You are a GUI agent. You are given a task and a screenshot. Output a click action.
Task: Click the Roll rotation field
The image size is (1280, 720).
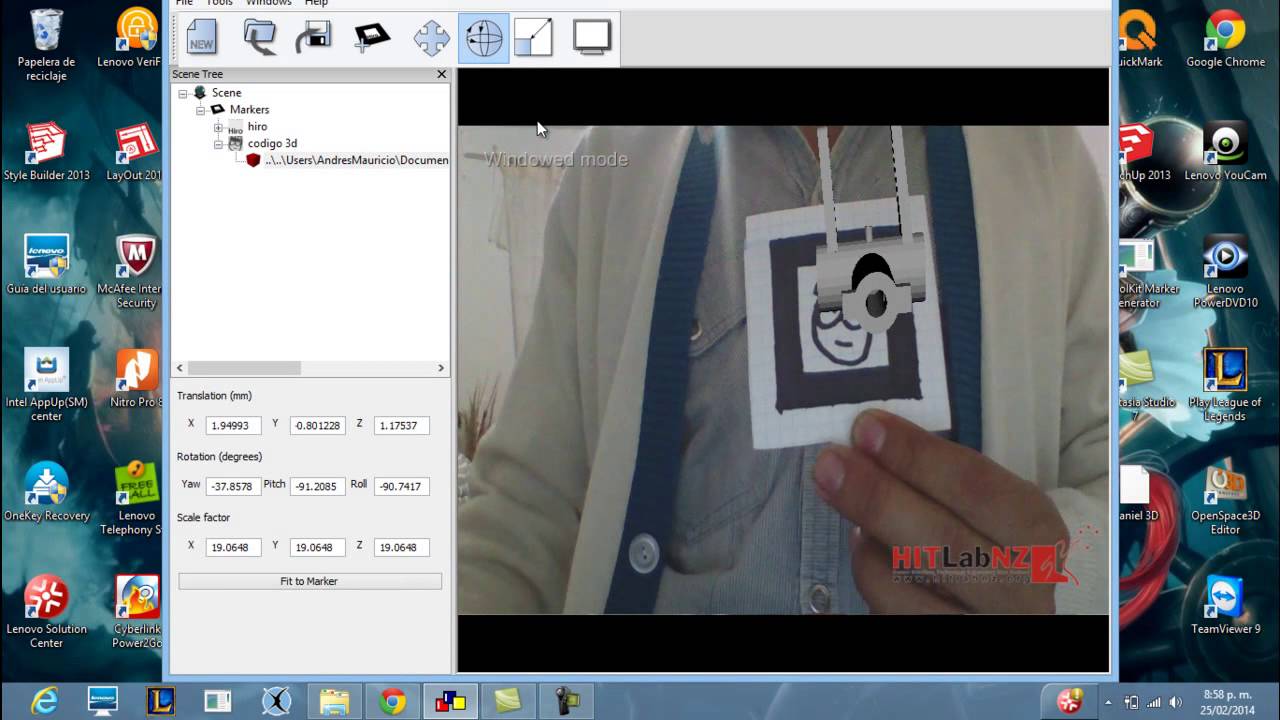pos(401,486)
